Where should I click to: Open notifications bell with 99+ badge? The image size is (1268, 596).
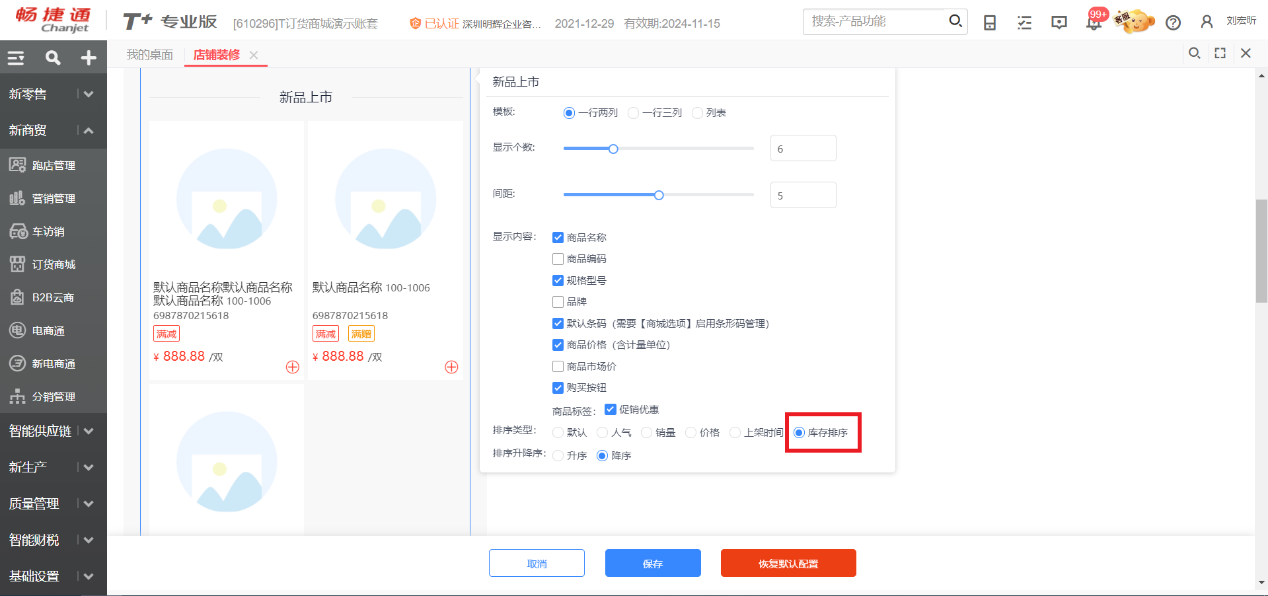[x=1094, y=21]
